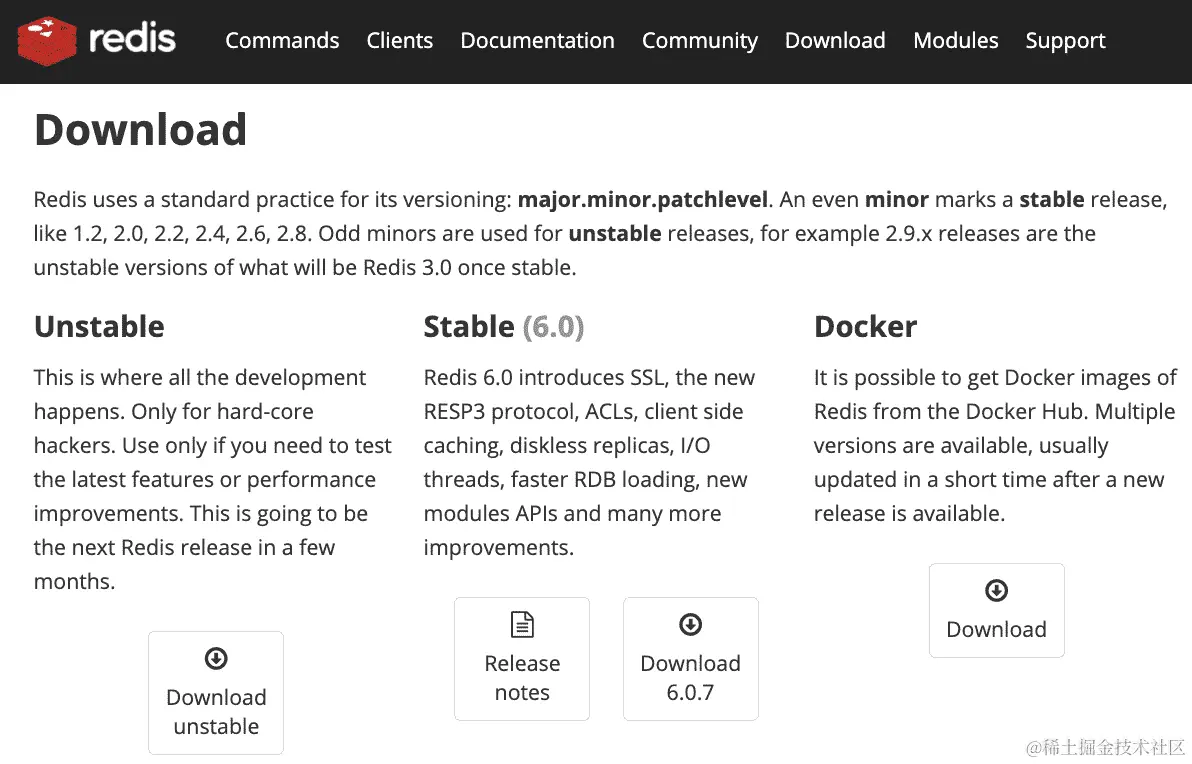Click the Download page heading
Screen dimensions: 1192x764
(140, 129)
